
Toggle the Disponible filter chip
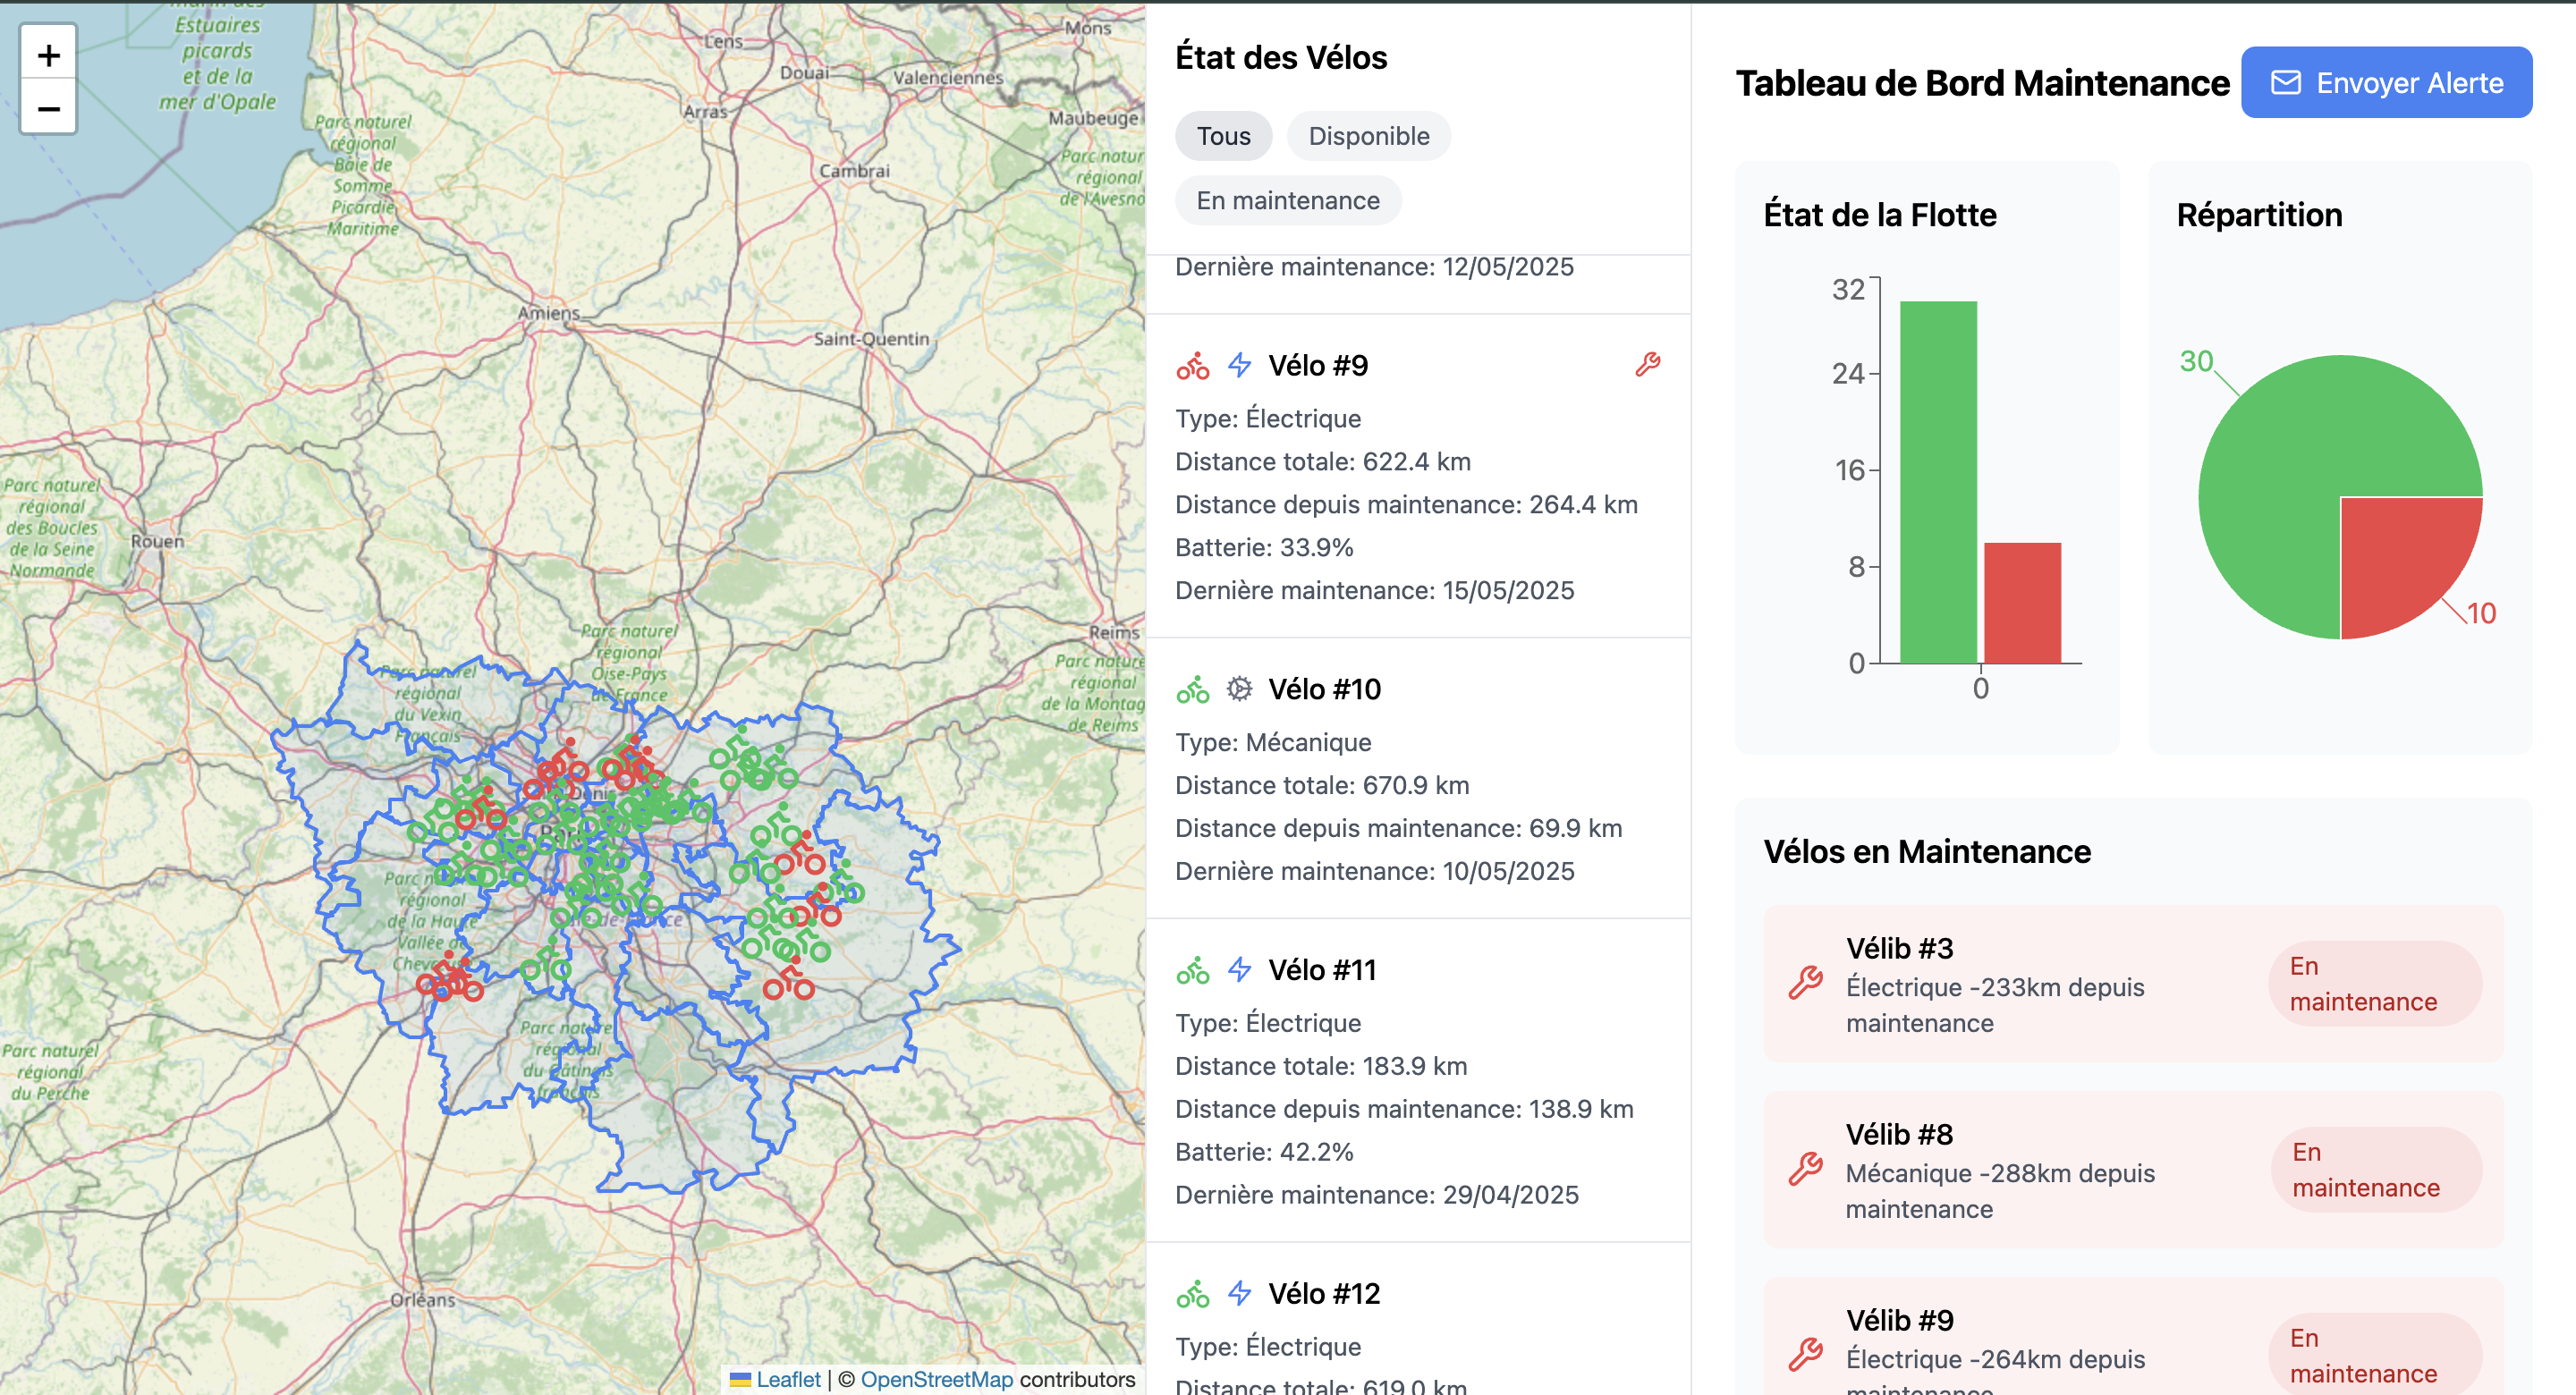[x=1368, y=136]
